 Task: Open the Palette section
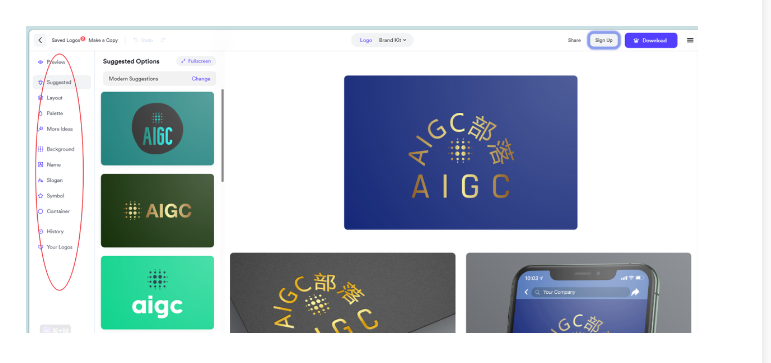pos(50,113)
